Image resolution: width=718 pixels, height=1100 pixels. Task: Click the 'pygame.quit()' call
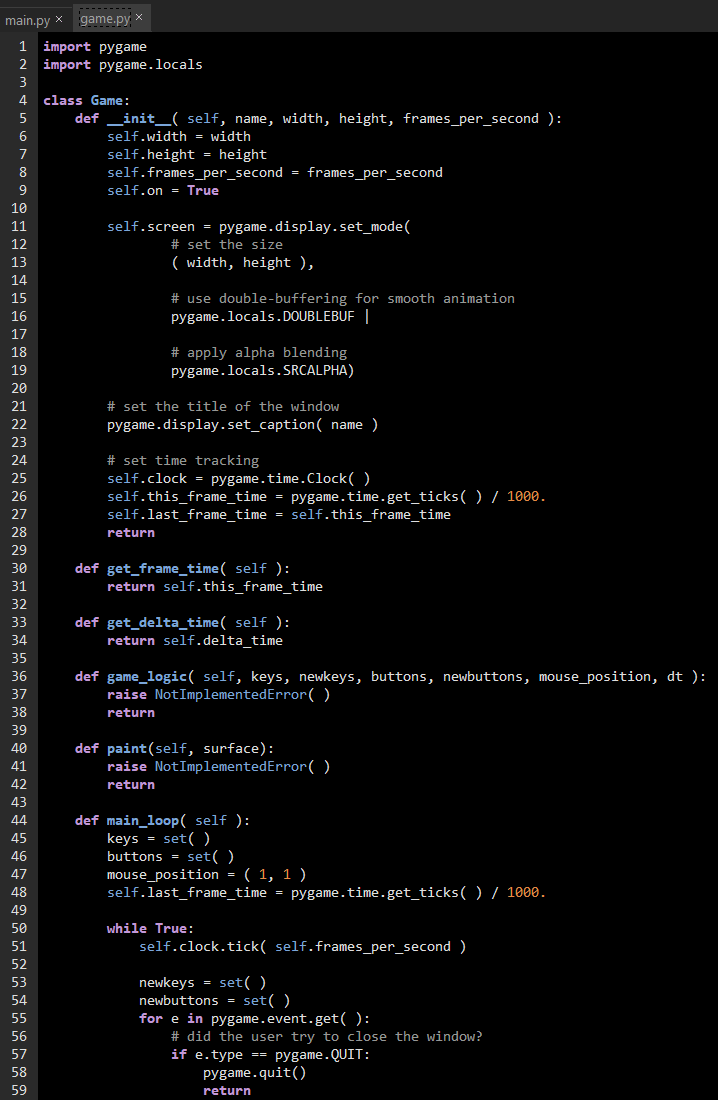pyautogui.click(x=255, y=1073)
